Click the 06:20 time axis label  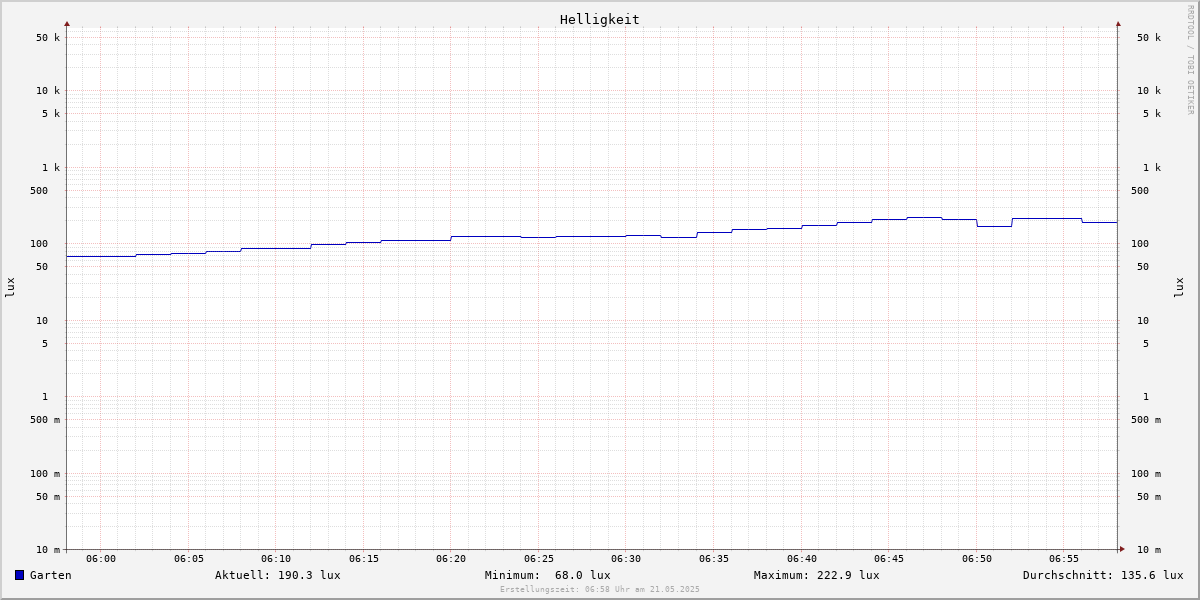[x=451, y=559]
